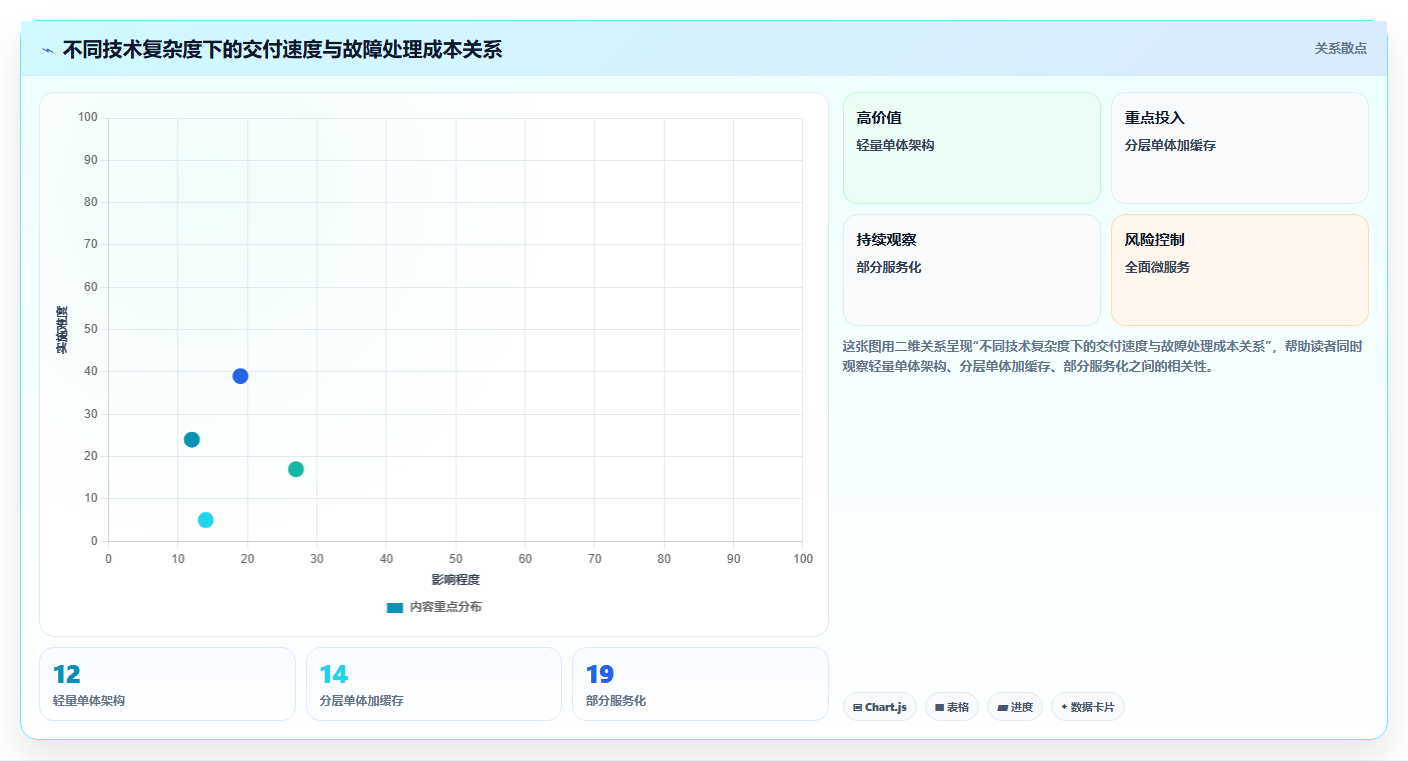
Task: Select the 表格 tag chip
Action: [952, 707]
